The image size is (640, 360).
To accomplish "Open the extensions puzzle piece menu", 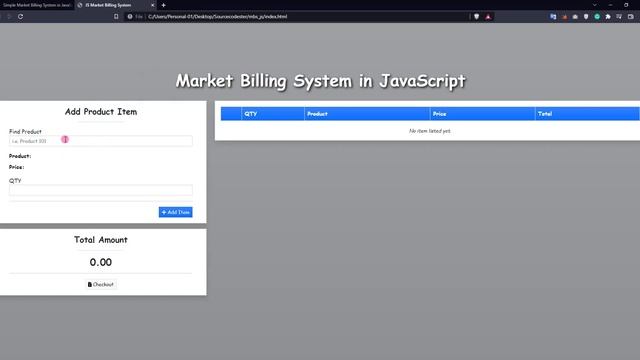I will (608, 17).
